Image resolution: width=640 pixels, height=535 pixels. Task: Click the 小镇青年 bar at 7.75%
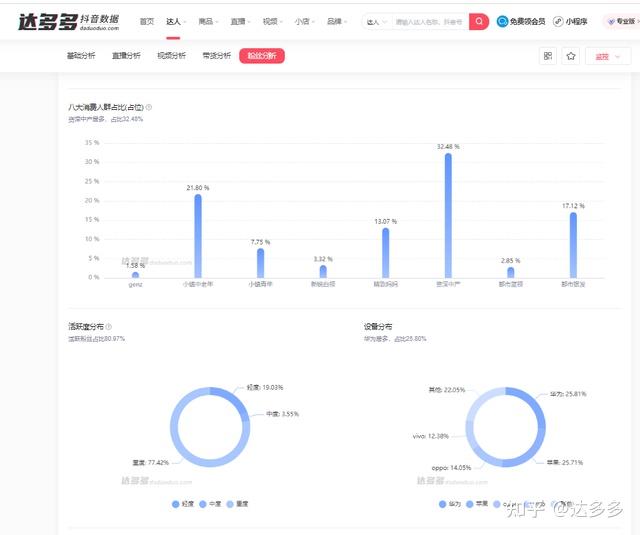pos(260,263)
